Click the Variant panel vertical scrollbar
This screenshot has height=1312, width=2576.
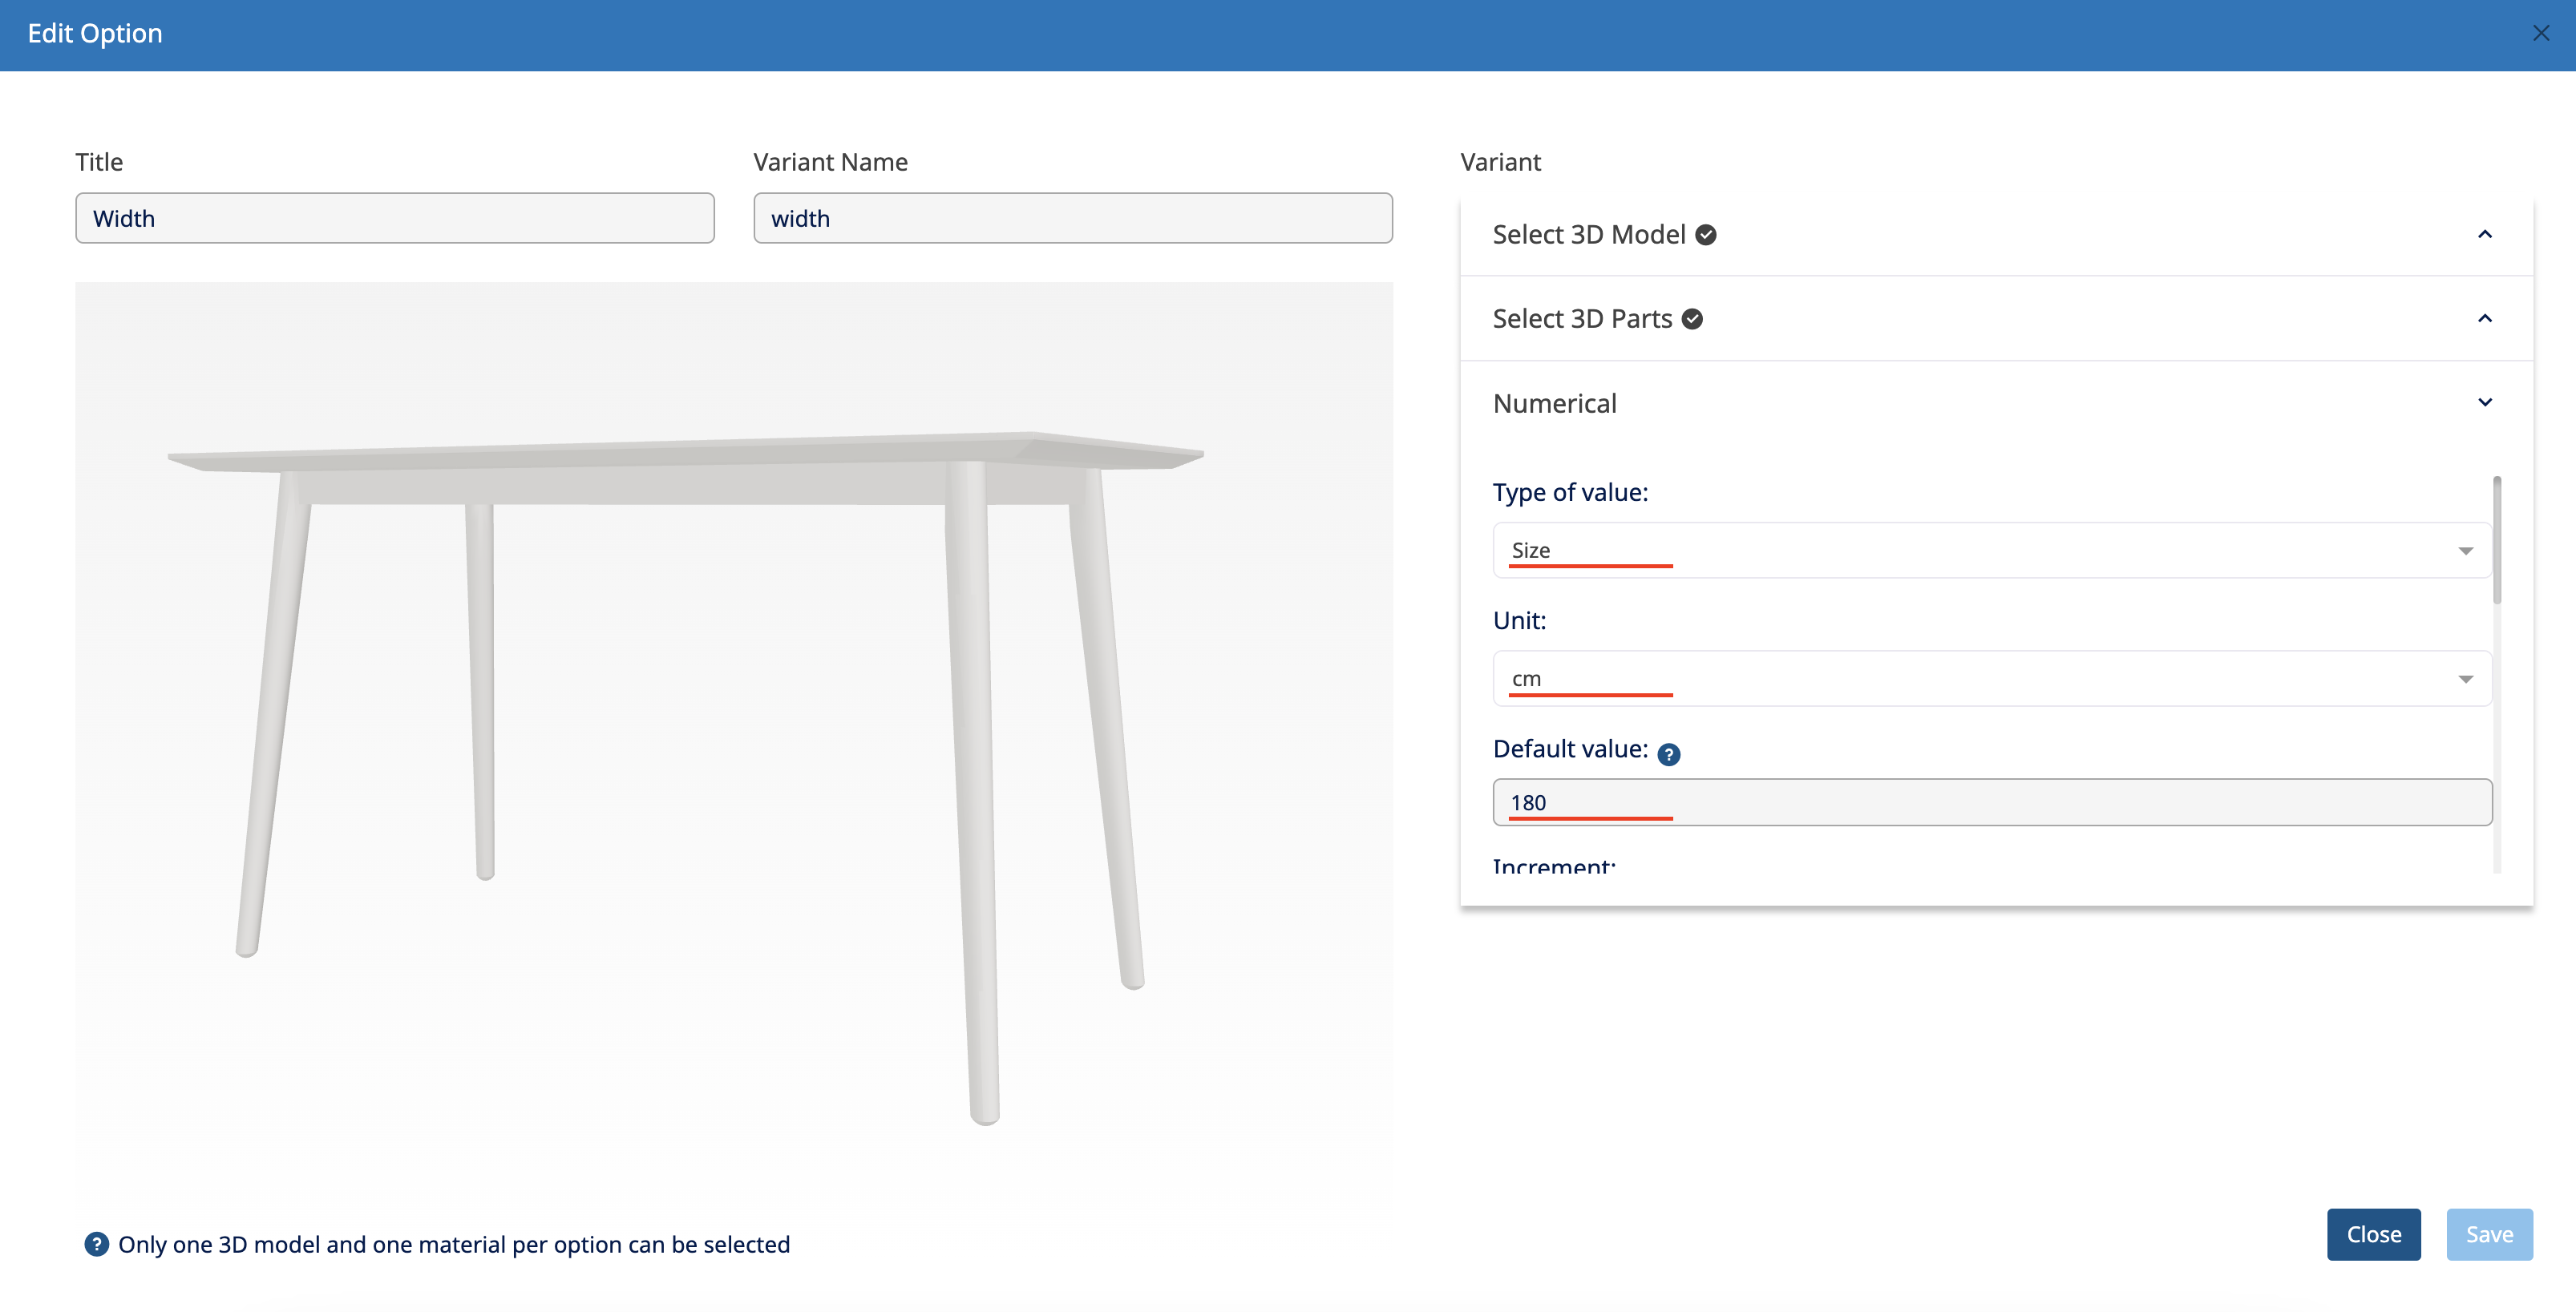(2497, 540)
